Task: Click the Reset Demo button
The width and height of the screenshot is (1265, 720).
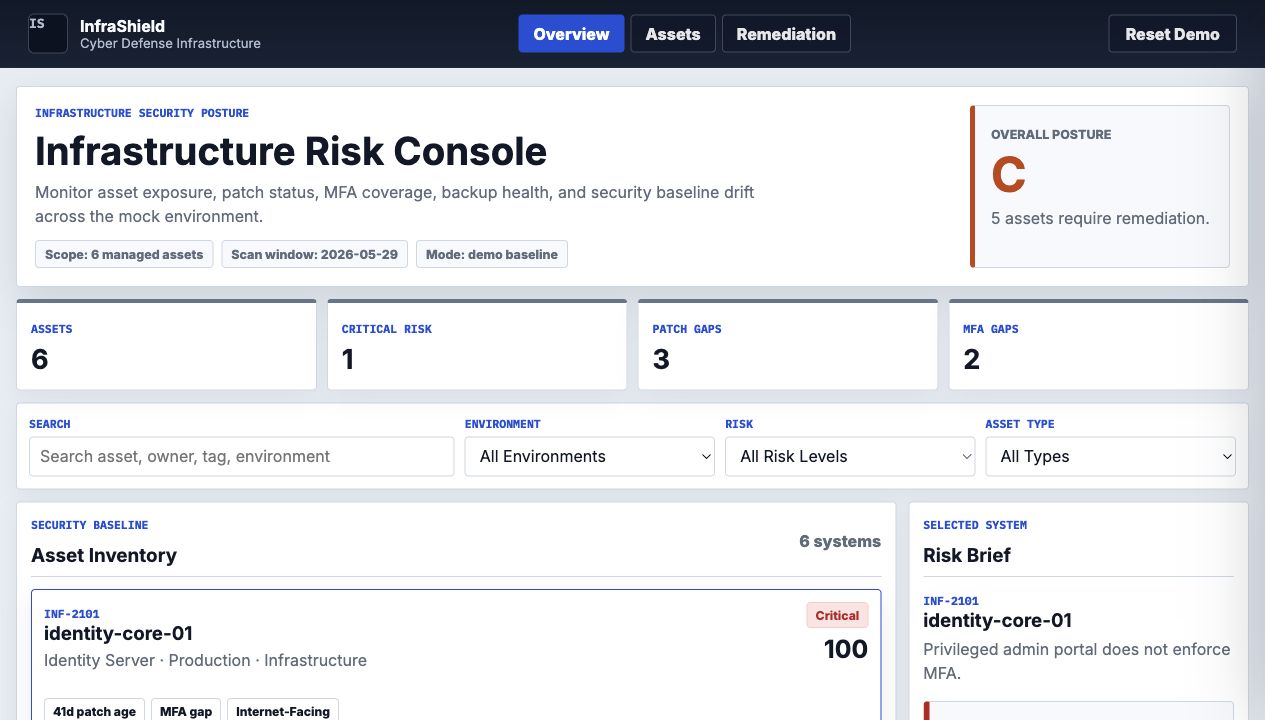Action: coord(1172,34)
